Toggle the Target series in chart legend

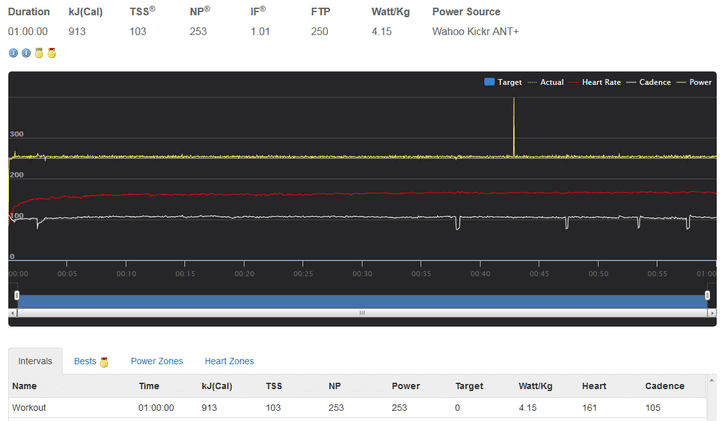pos(503,82)
